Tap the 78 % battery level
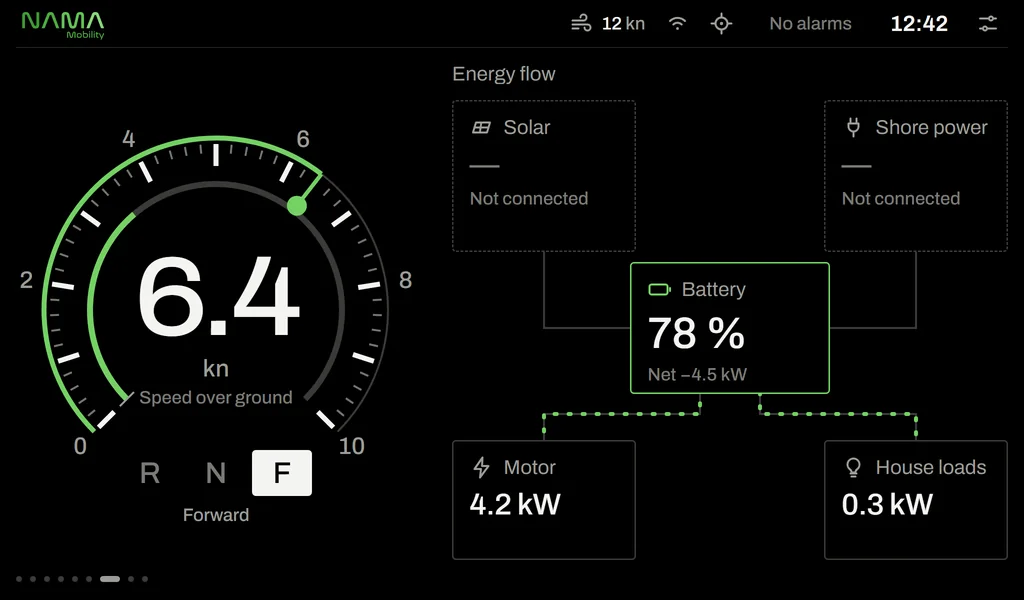1024x600 pixels. click(696, 334)
